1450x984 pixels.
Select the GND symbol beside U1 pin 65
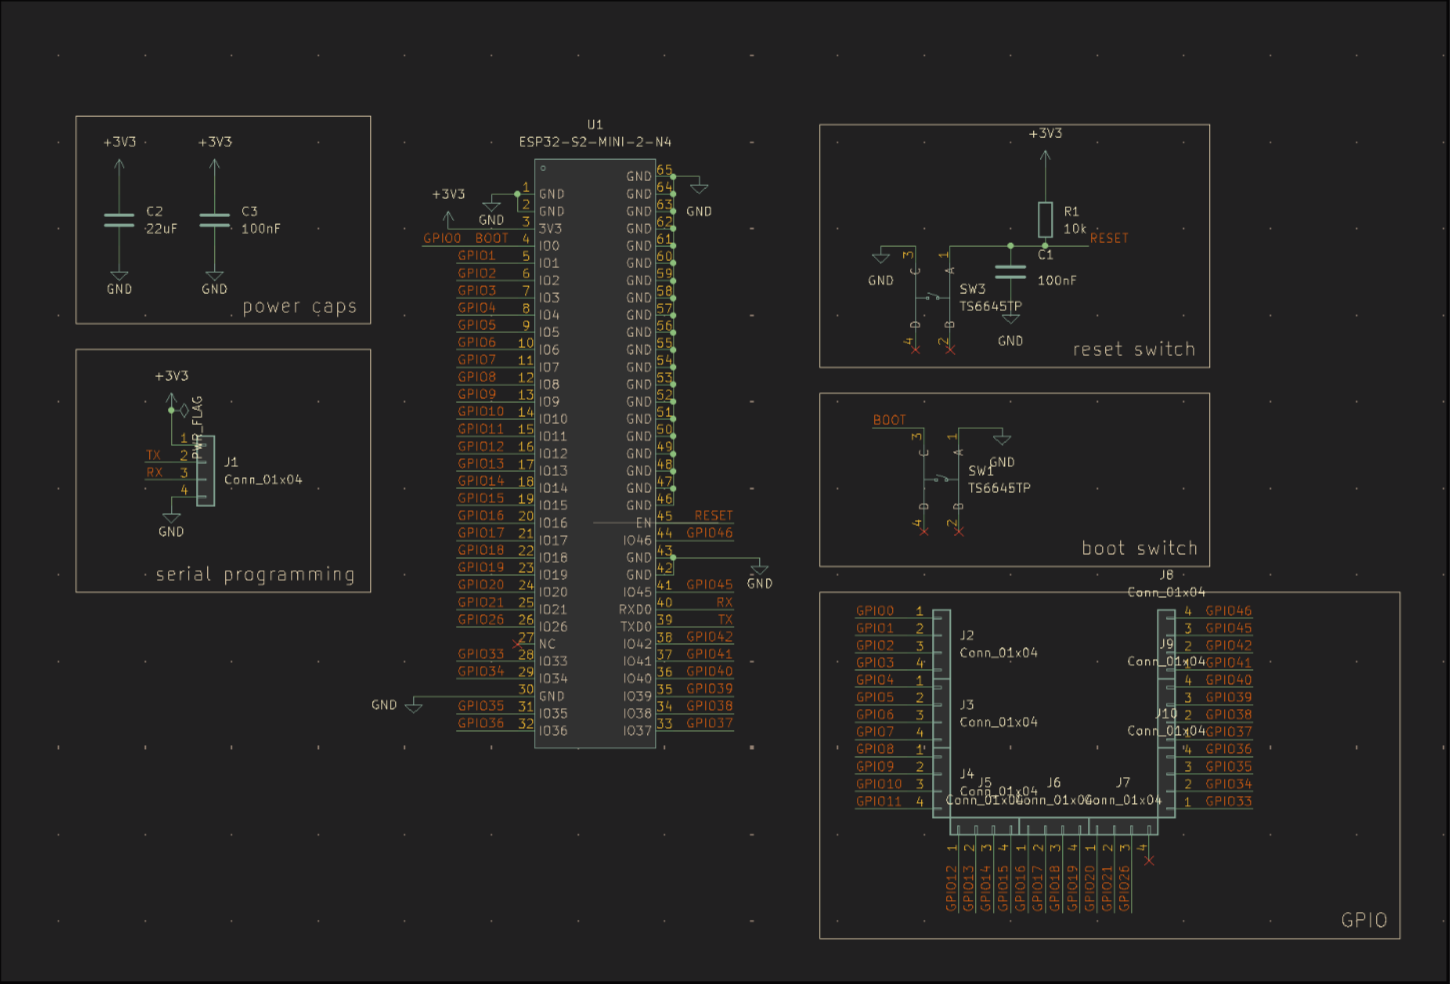click(699, 186)
